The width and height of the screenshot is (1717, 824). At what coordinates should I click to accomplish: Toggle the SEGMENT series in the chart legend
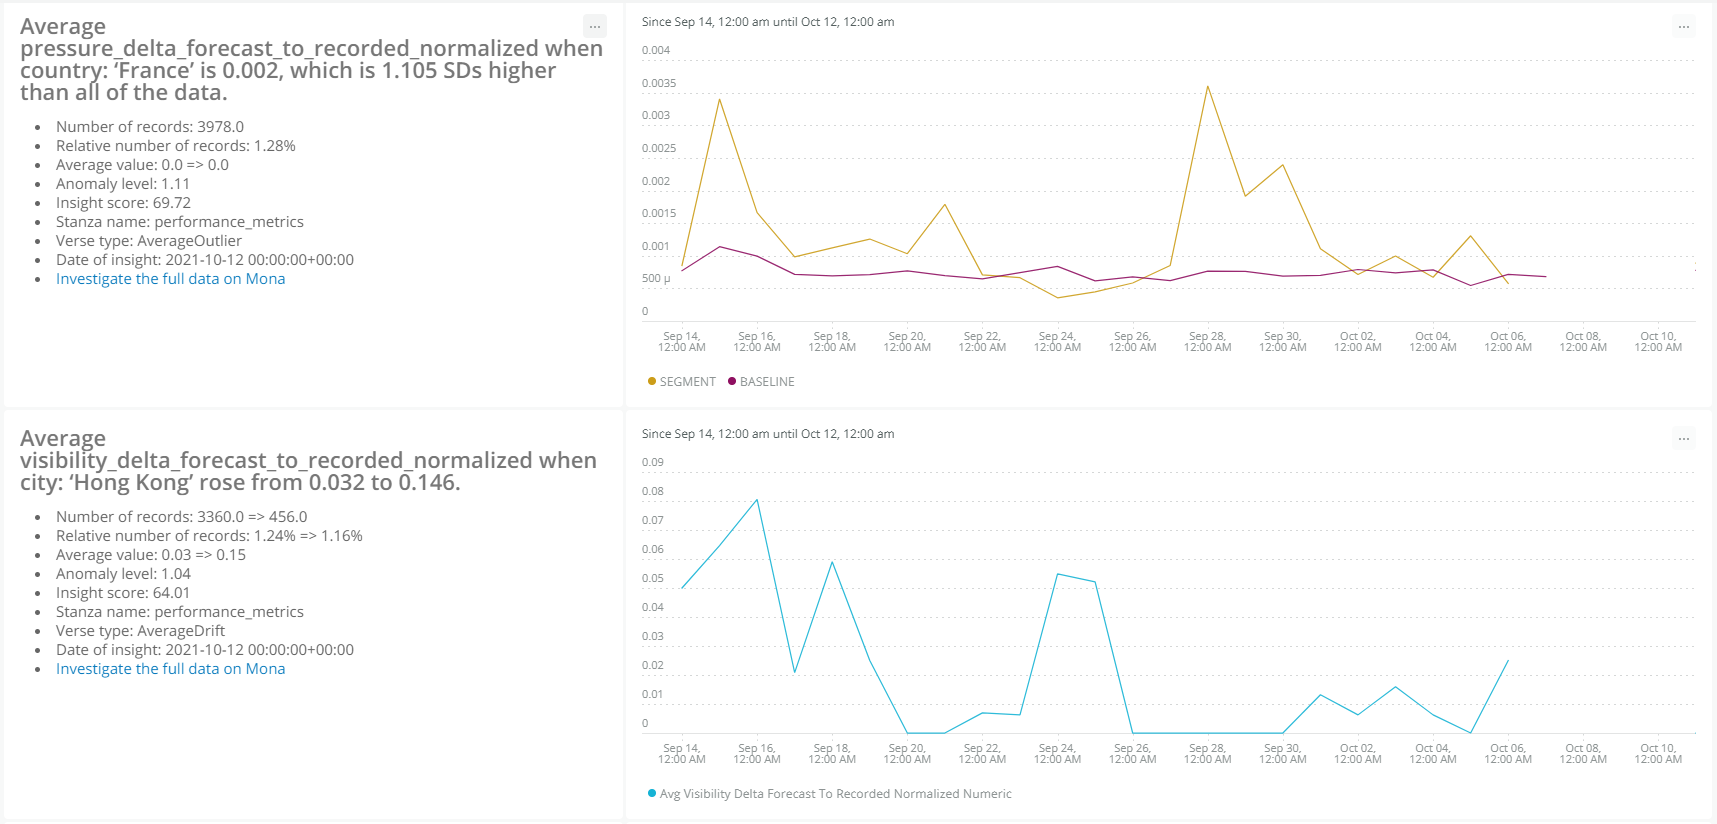682,382
